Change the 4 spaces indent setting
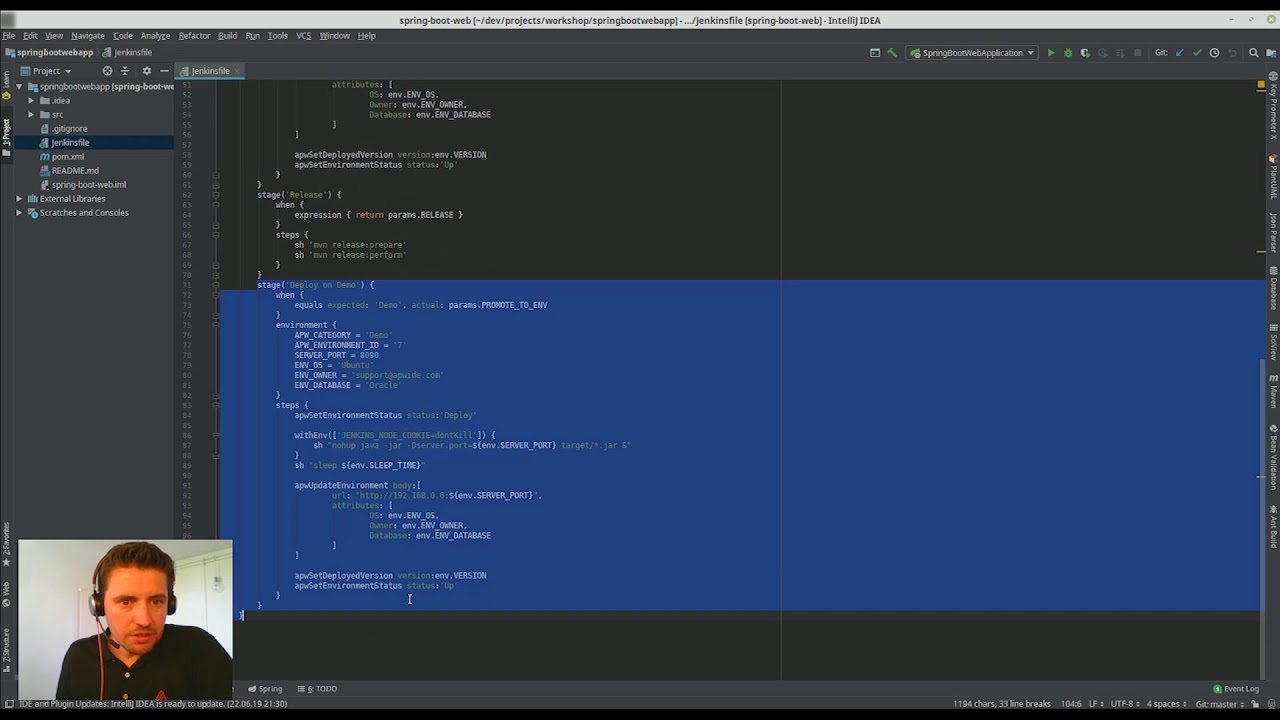The width and height of the screenshot is (1280, 720). (x=1166, y=704)
